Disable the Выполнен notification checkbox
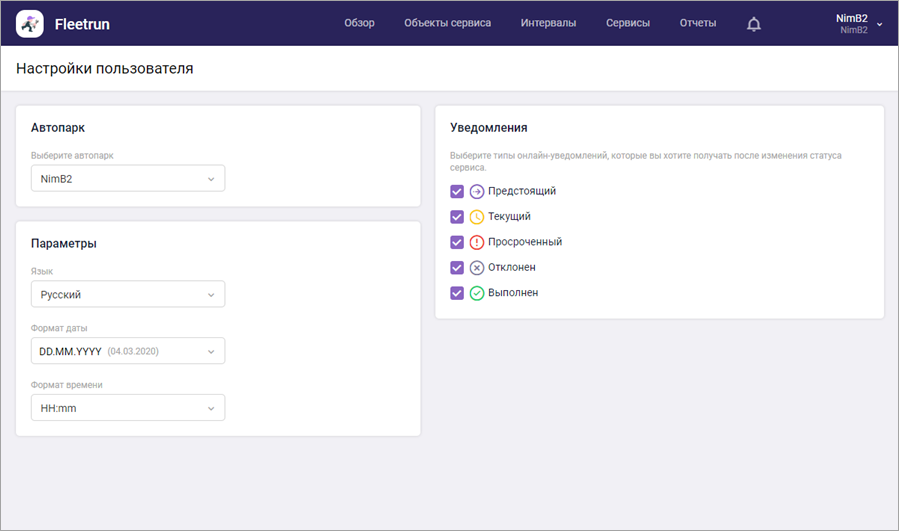Image resolution: width=899 pixels, height=531 pixels. (457, 293)
